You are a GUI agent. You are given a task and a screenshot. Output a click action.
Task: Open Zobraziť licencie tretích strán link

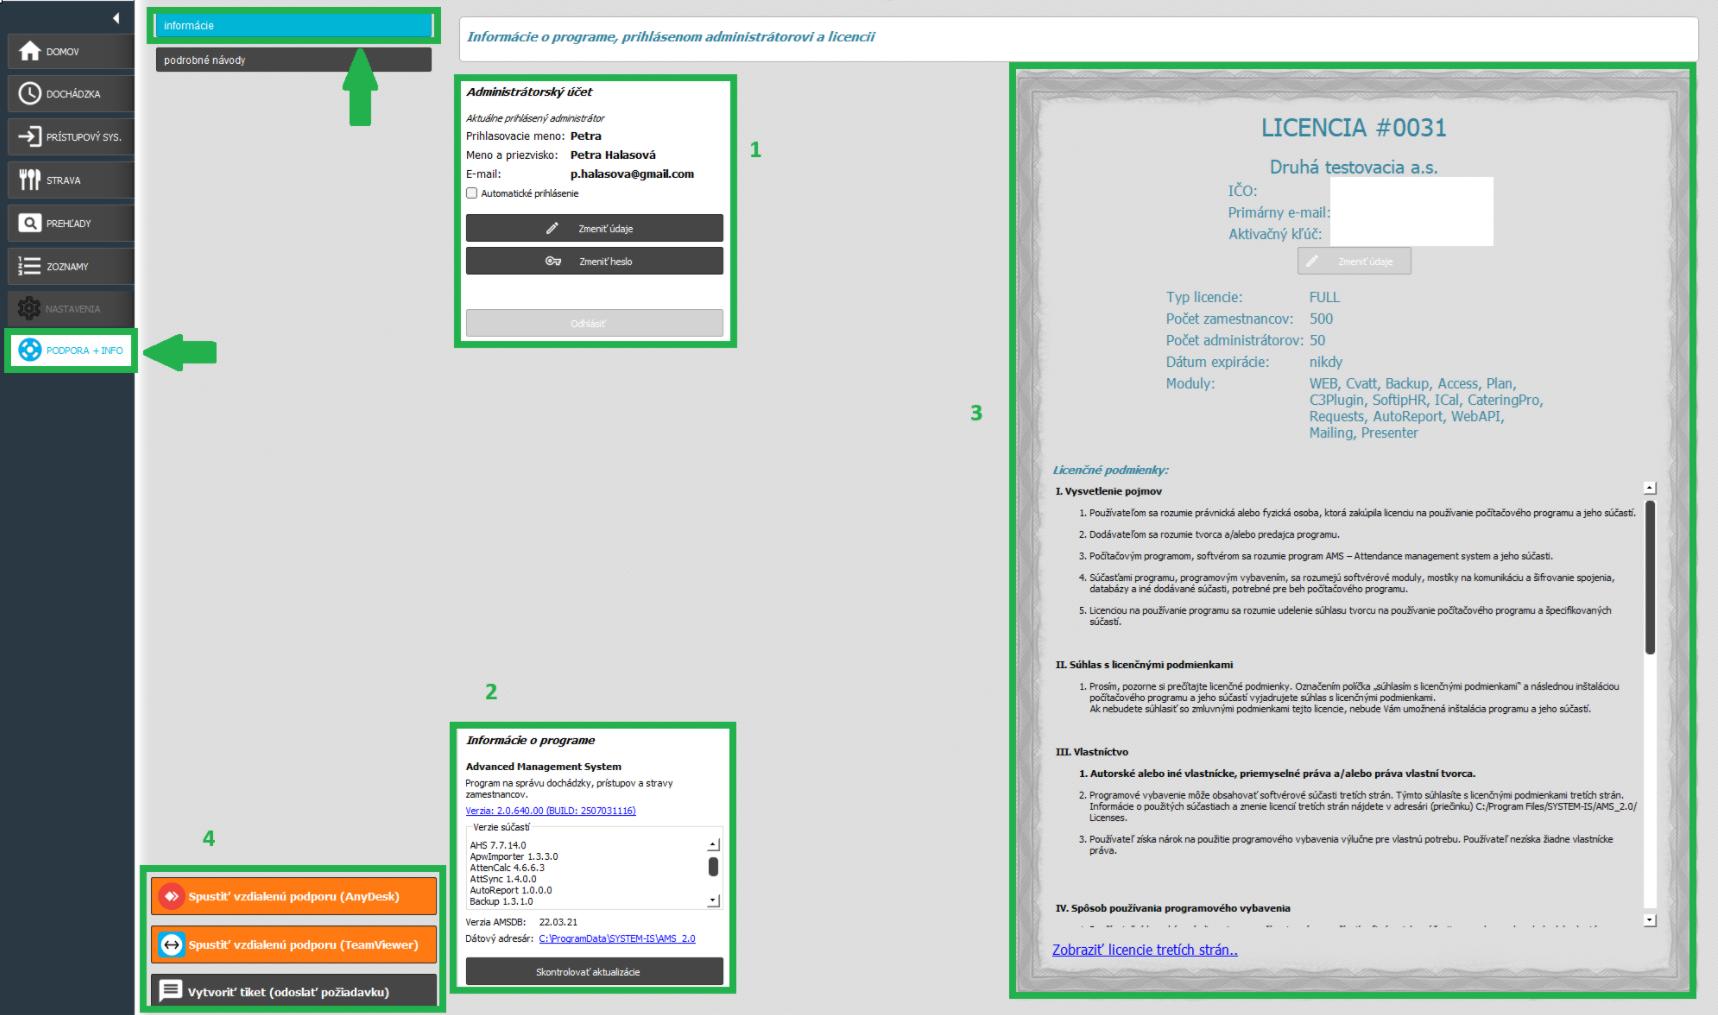click(1144, 950)
